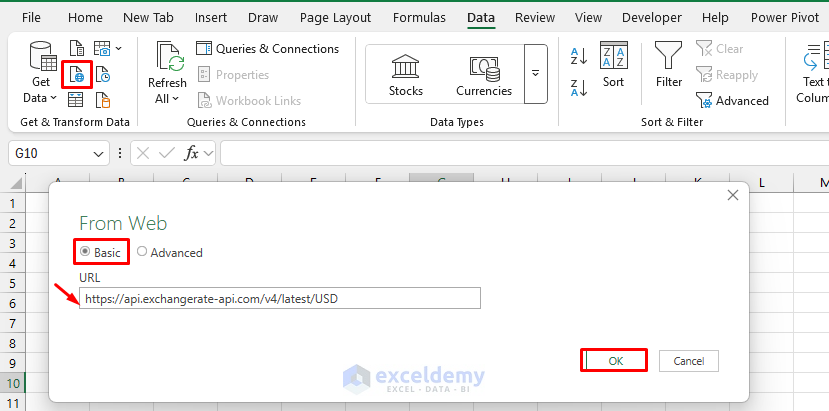The width and height of the screenshot is (829, 411).
Task: Select the Basic radio button
Action: pos(85,252)
